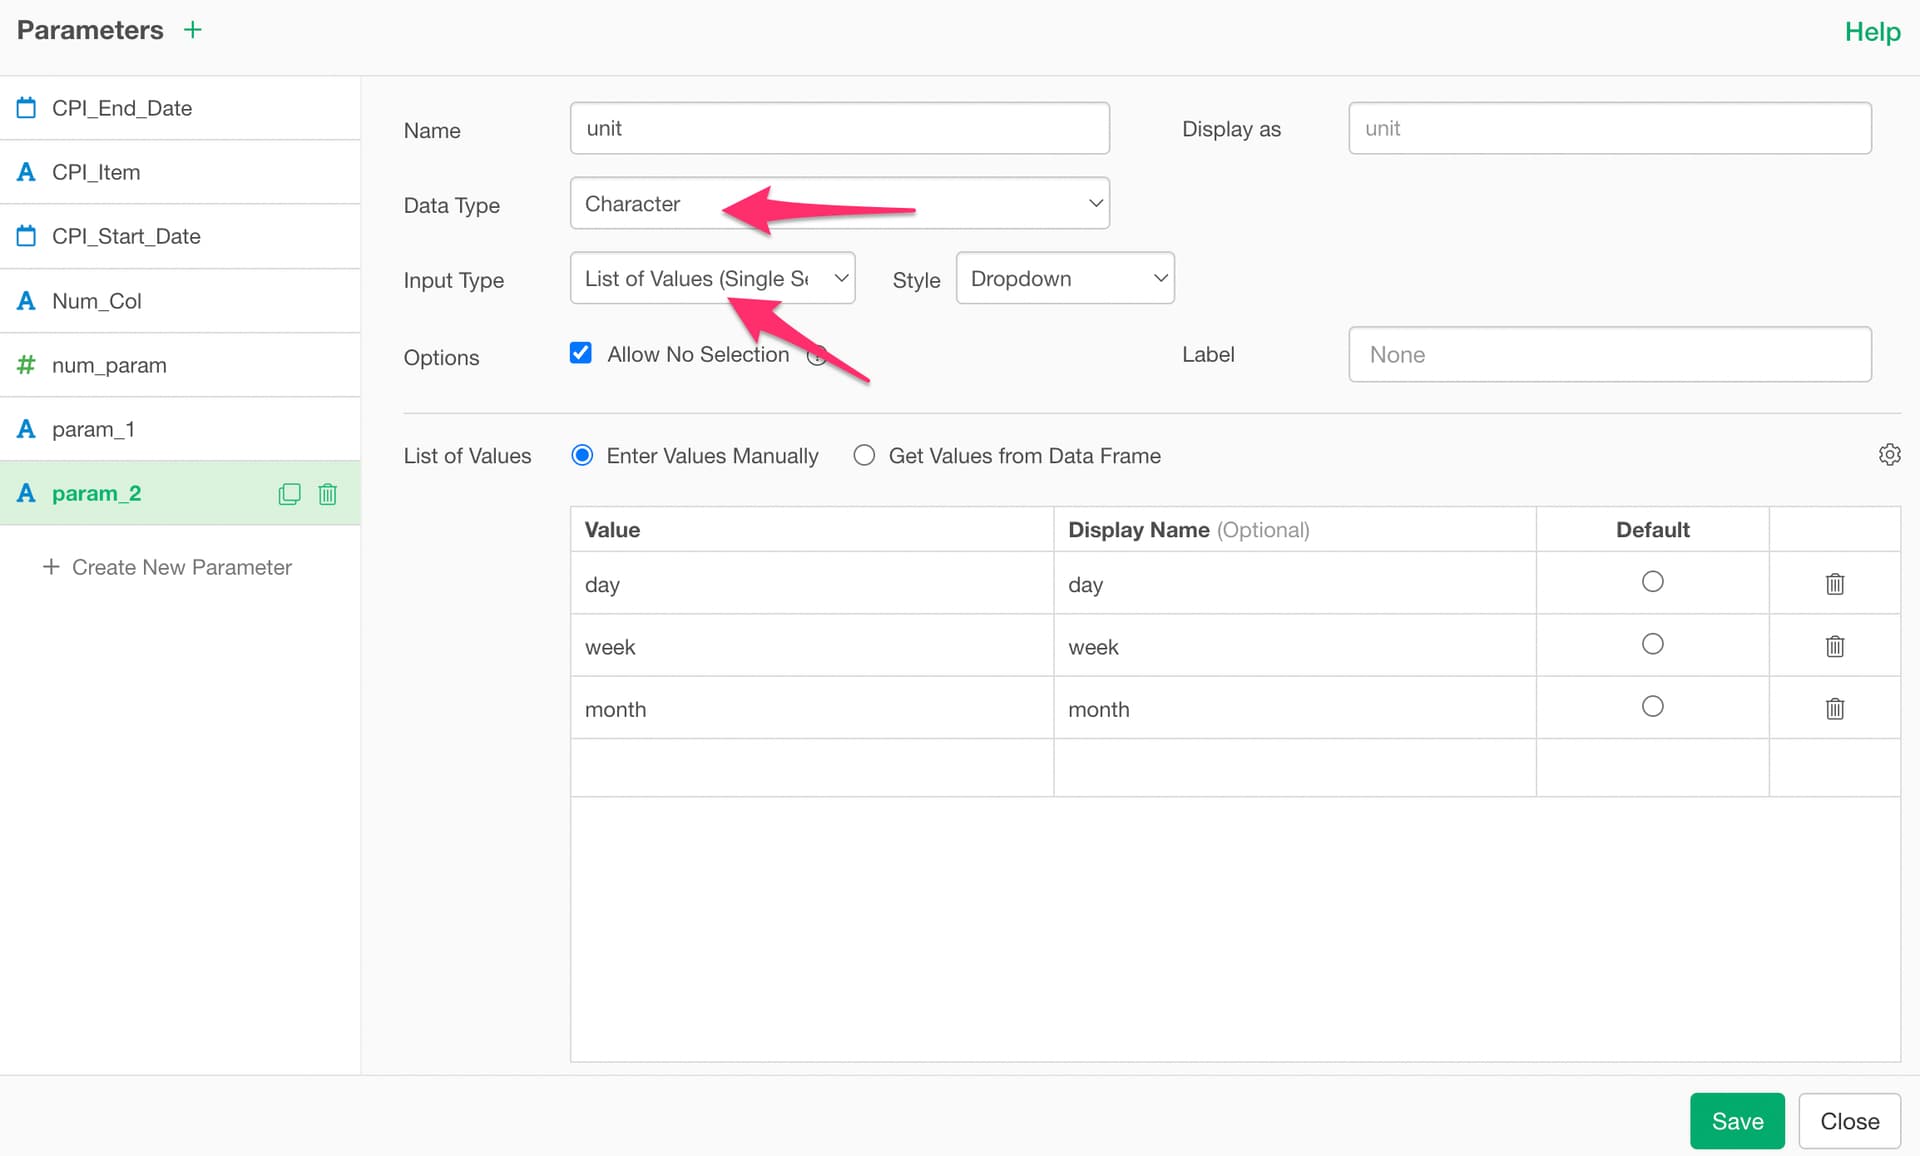The height and width of the screenshot is (1156, 1920).
Task: Set month as the default value
Action: [1653, 707]
